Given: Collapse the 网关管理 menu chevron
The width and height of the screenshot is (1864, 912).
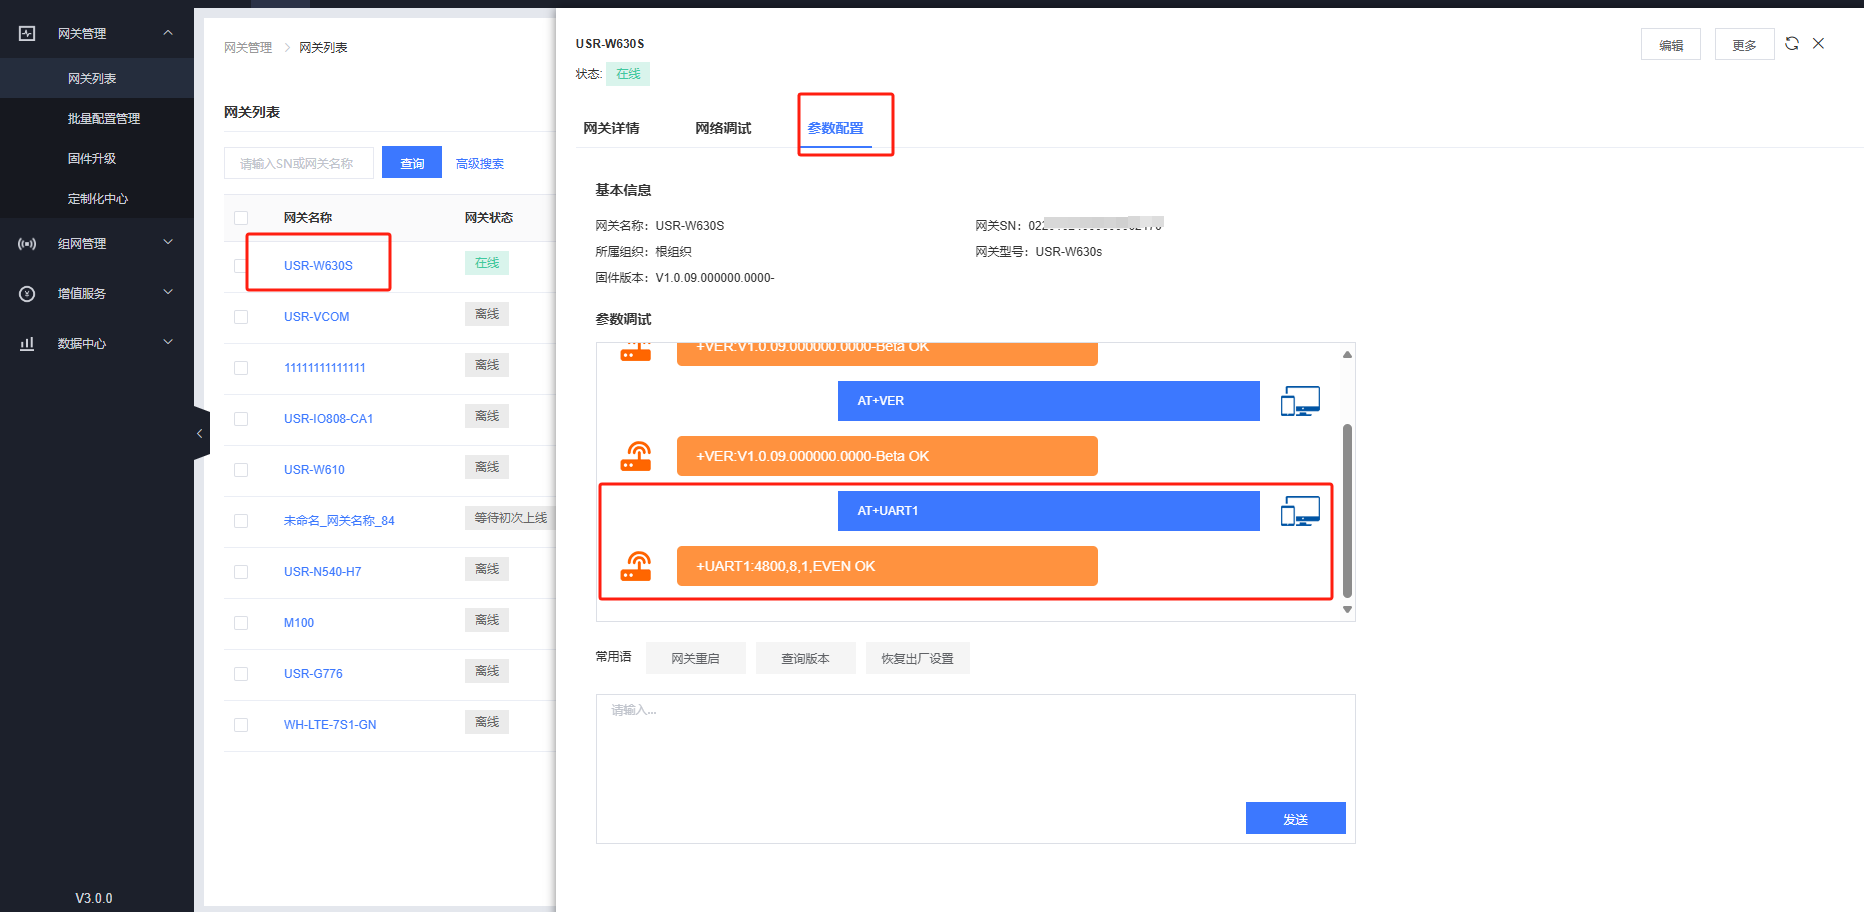Looking at the screenshot, I should pos(168,33).
